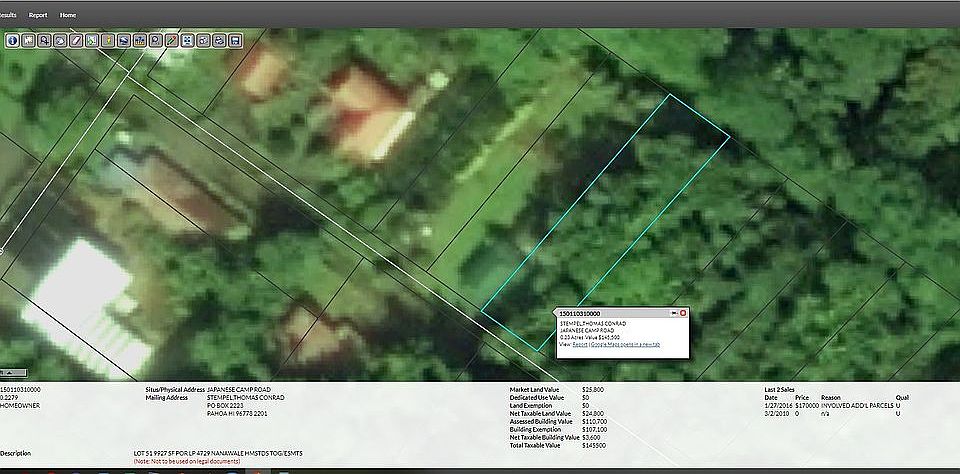Click the zoom to full extent icon
Screen dimensions: 960x474
(187, 41)
